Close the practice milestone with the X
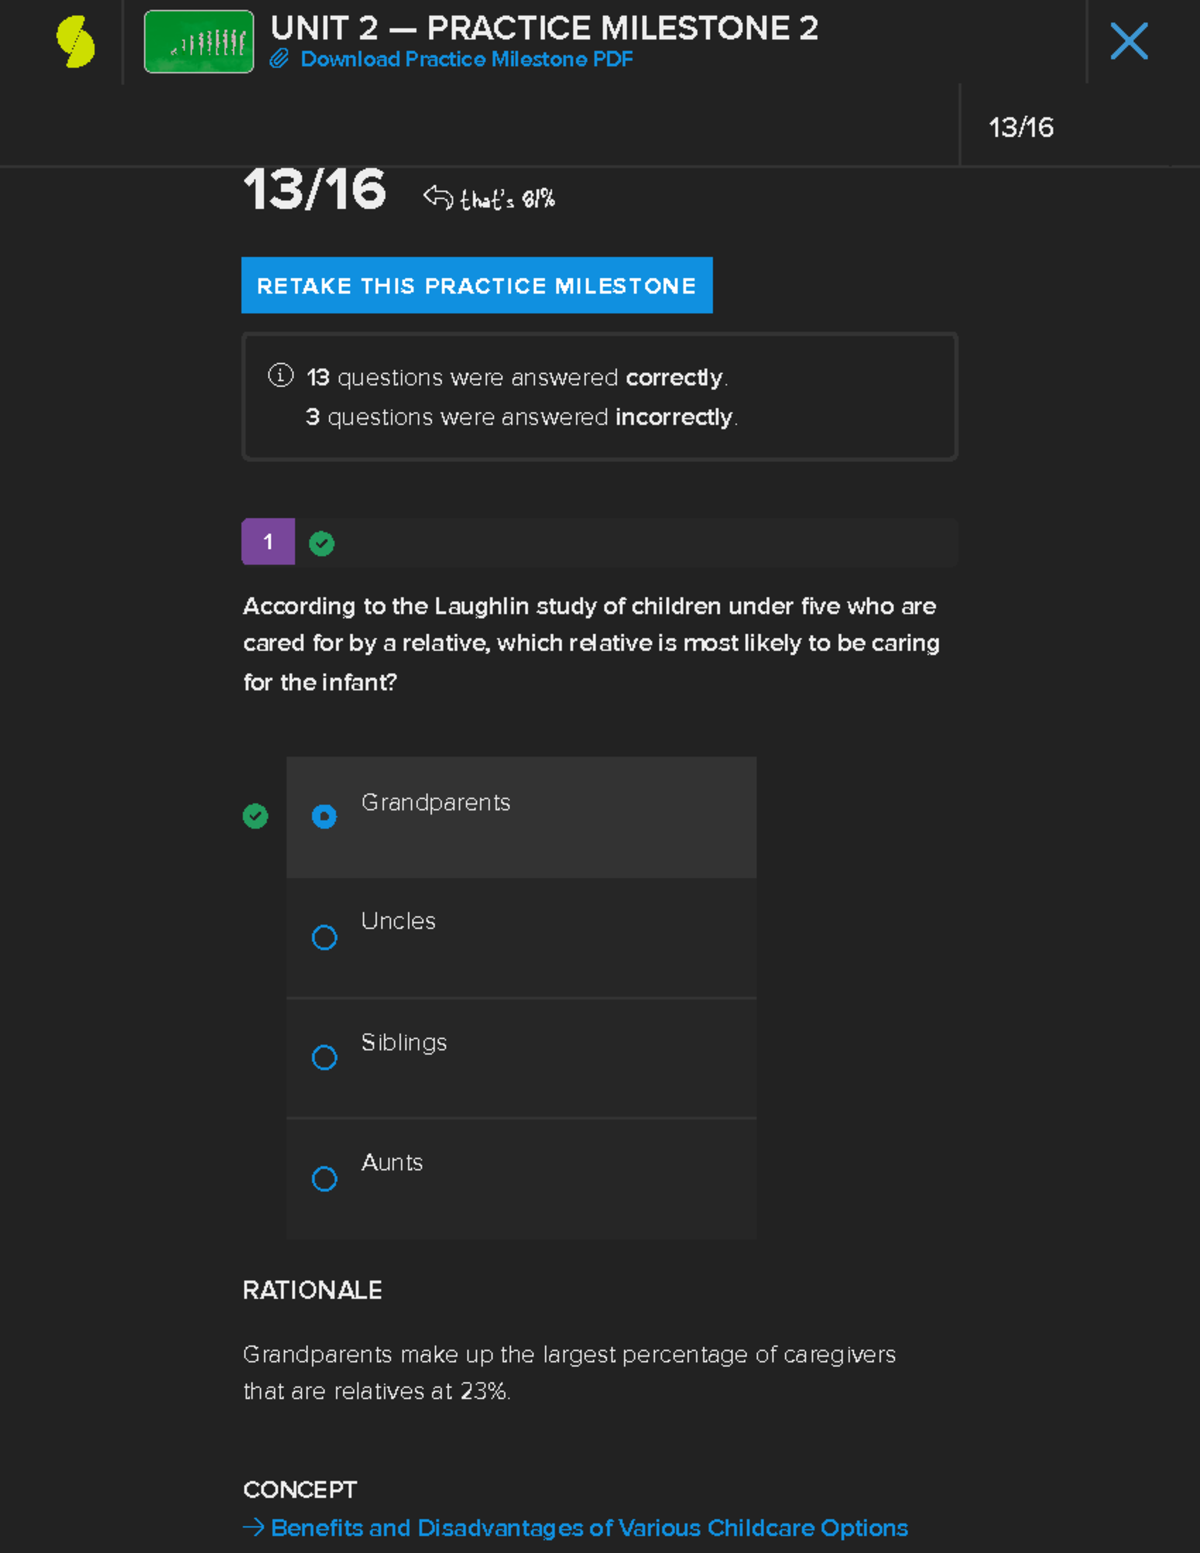 [x=1129, y=42]
